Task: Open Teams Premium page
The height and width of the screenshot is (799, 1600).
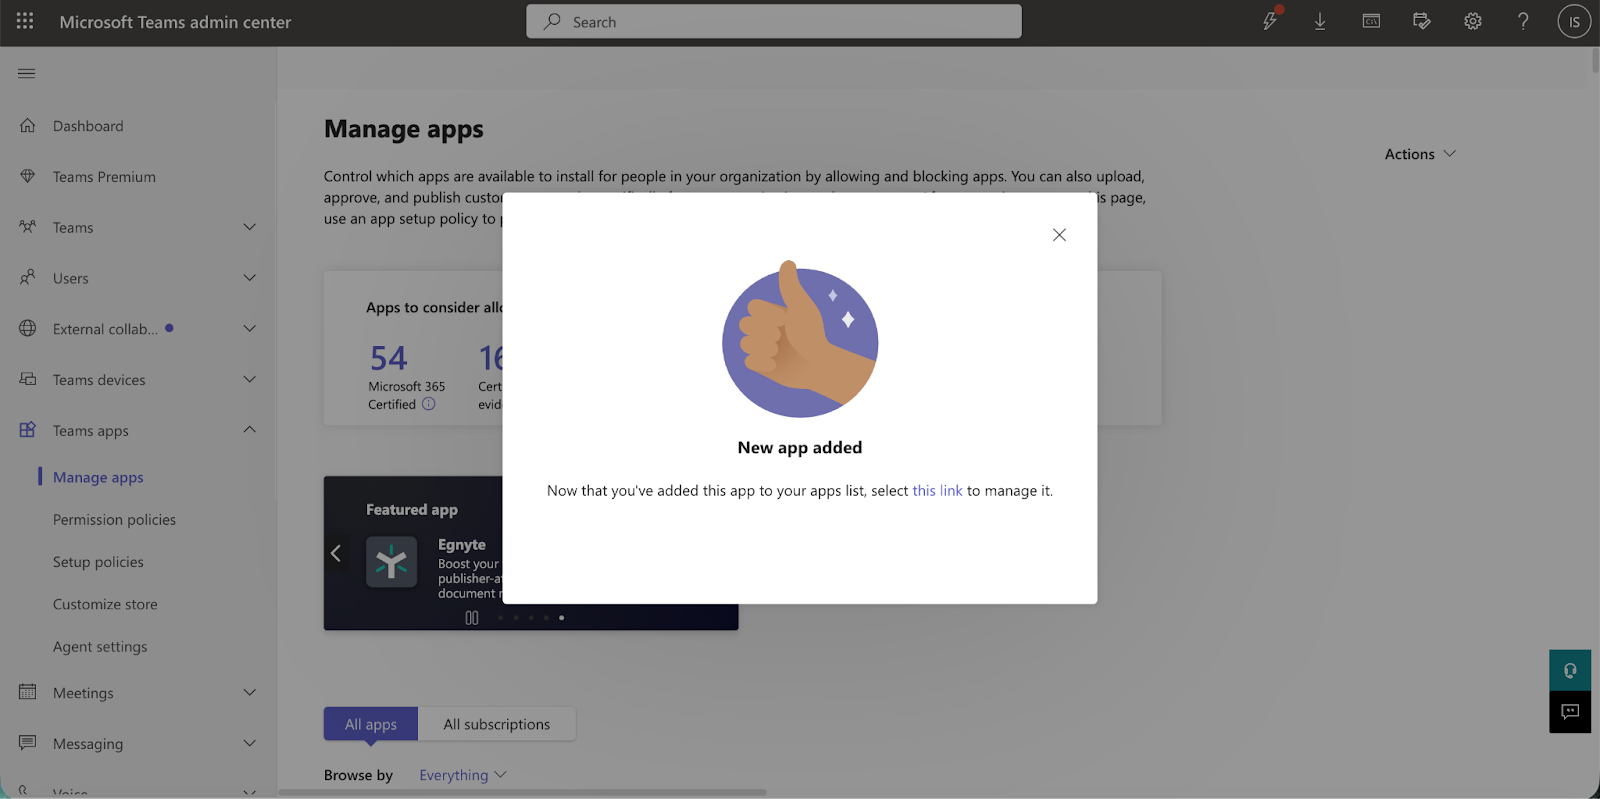Action: [x=104, y=177]
